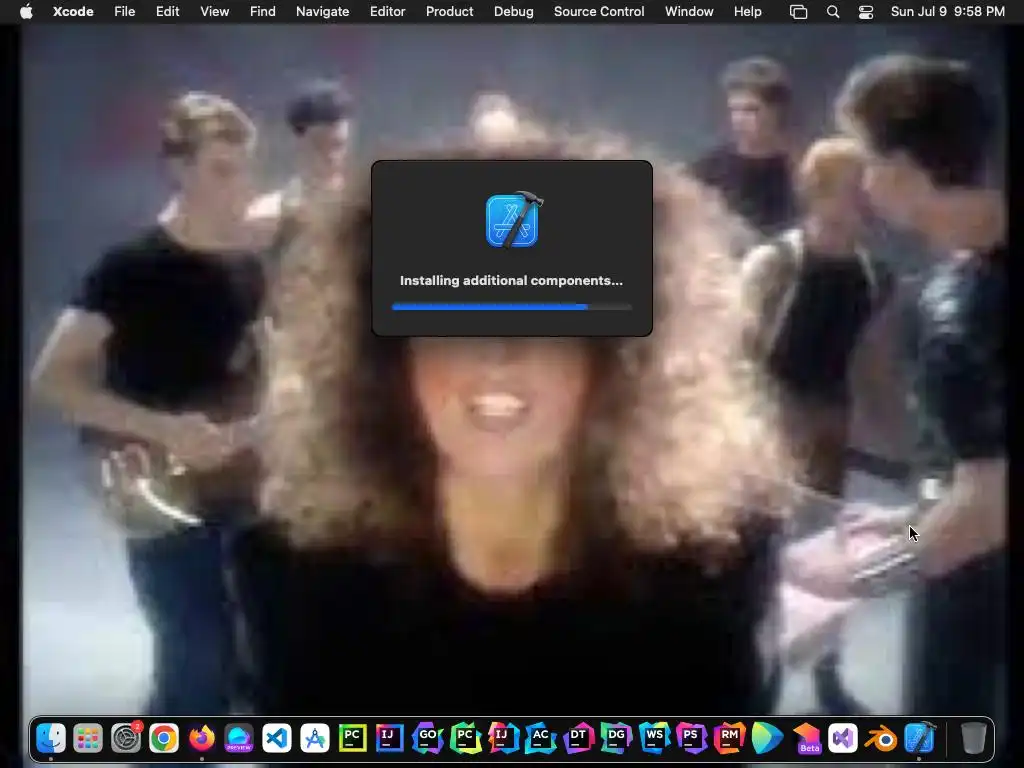
Task: Click the installation progress bar
Action: pos(511,306)
